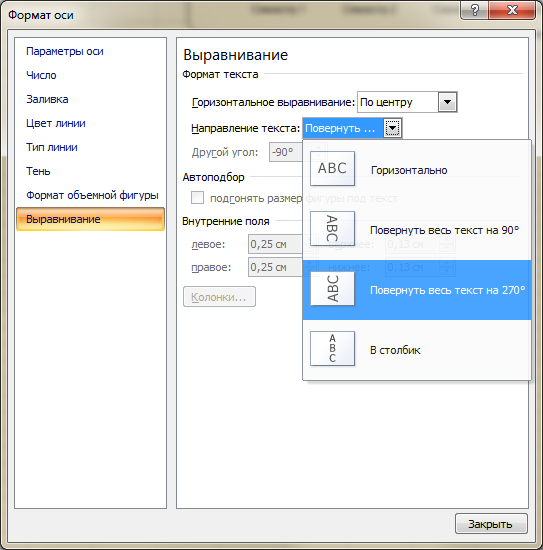Switch to the Тень section
This screenshot has height=550, width=543.
(38, 171)
